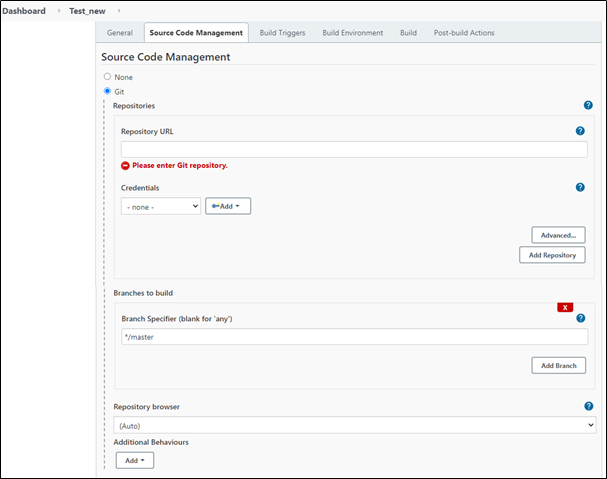The height and width of the screenshot is (479, 607).
Task: Click help icon beside Repositories heading
Action: point(587,105)
